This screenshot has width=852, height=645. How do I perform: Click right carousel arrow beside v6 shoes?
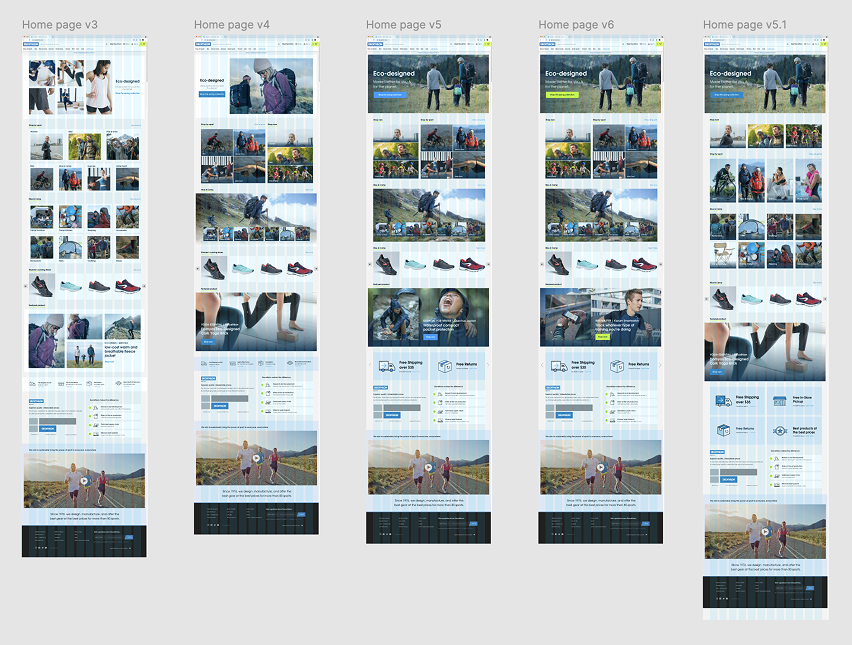(x=662, y=264)
